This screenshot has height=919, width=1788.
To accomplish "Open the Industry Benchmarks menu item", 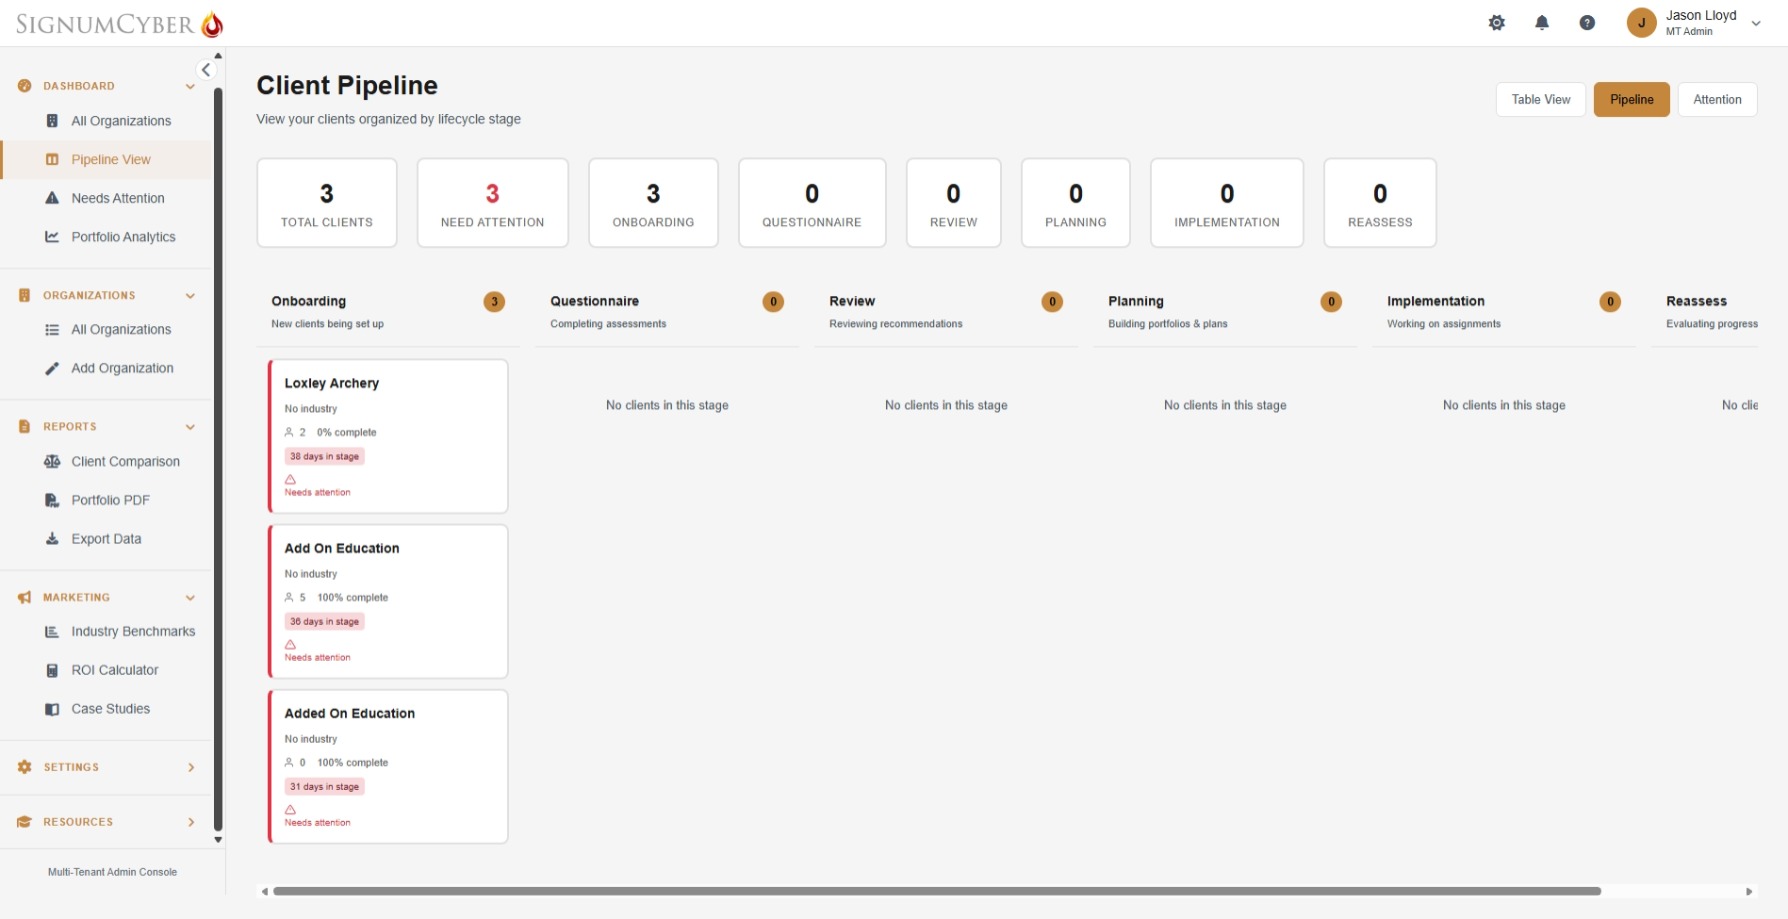I will 133,631.
